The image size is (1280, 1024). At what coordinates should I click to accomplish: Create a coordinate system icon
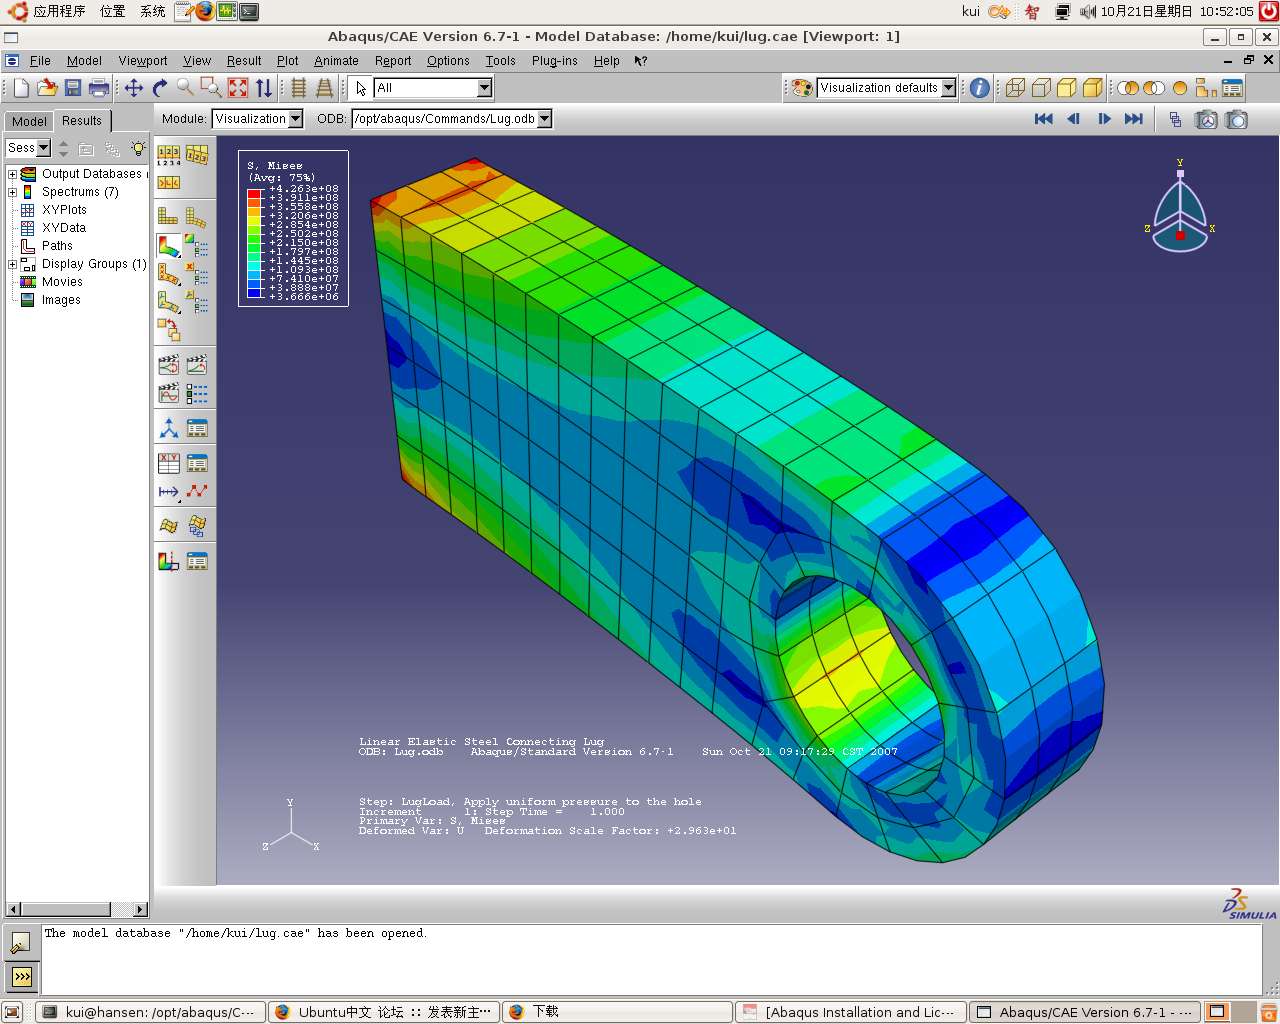[x=169, y=429]
